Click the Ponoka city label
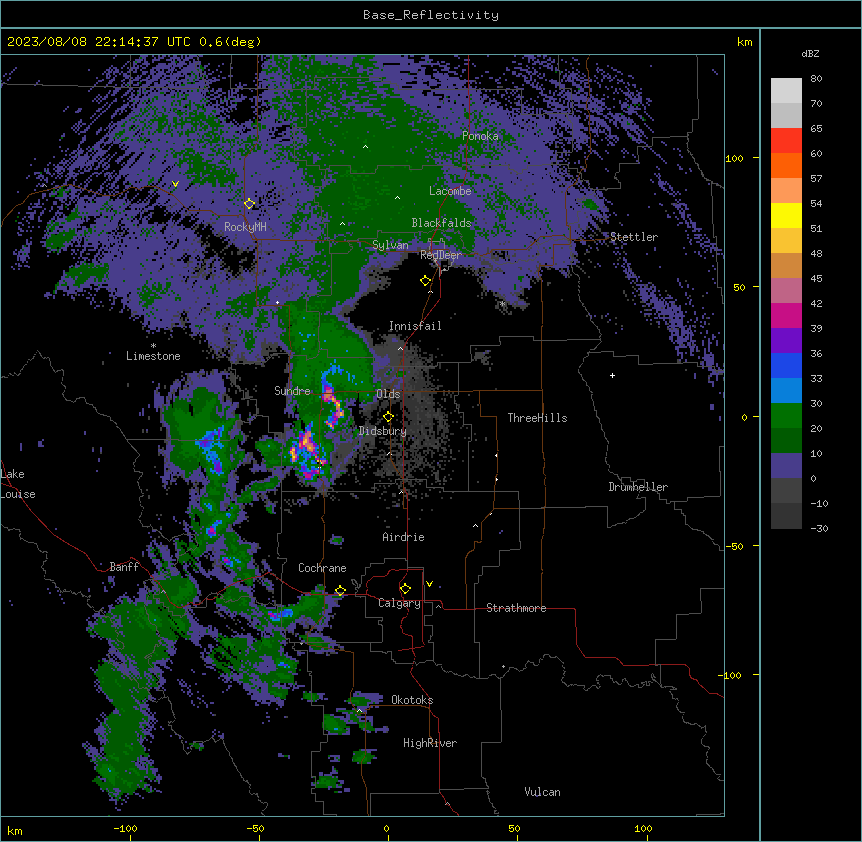 (480, 136)
